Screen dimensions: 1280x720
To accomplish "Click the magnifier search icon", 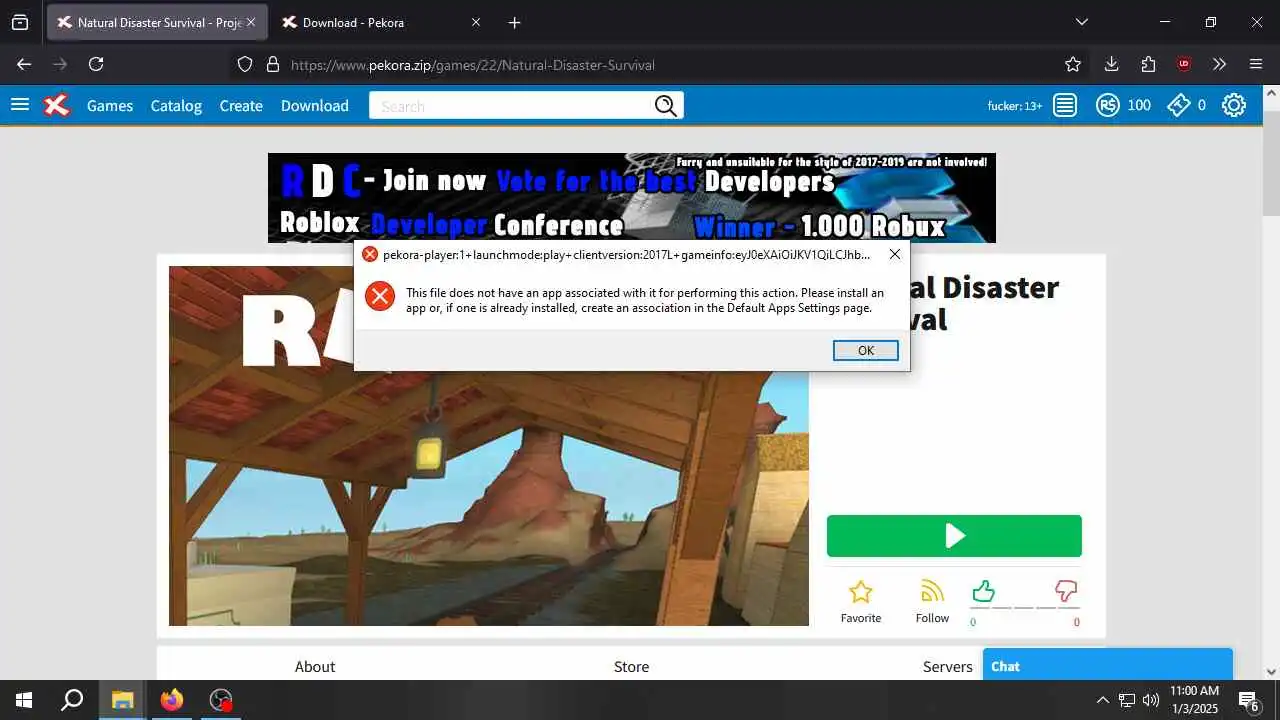I will coord(667,106).
